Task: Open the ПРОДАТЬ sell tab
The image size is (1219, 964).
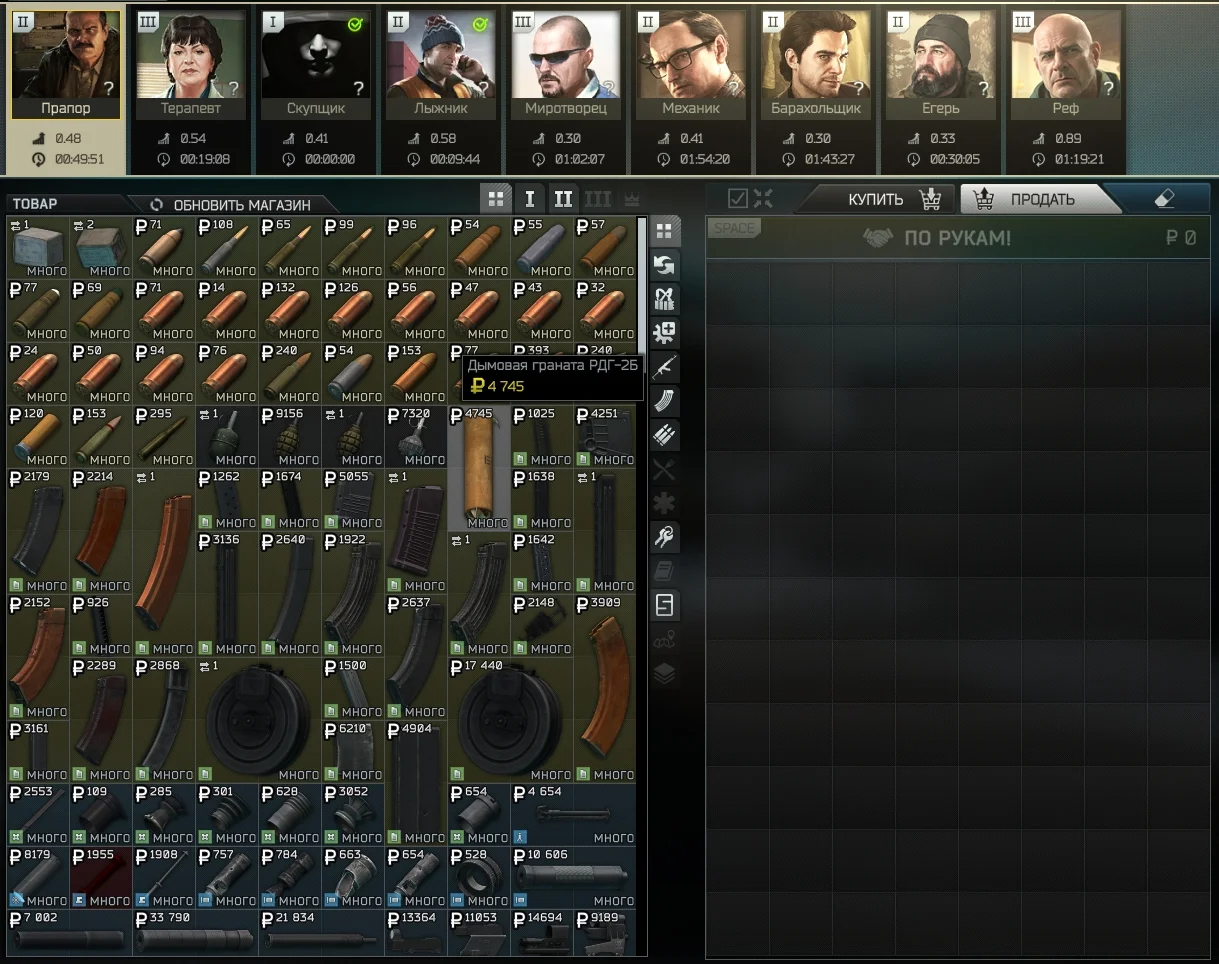Action: 1042,199
